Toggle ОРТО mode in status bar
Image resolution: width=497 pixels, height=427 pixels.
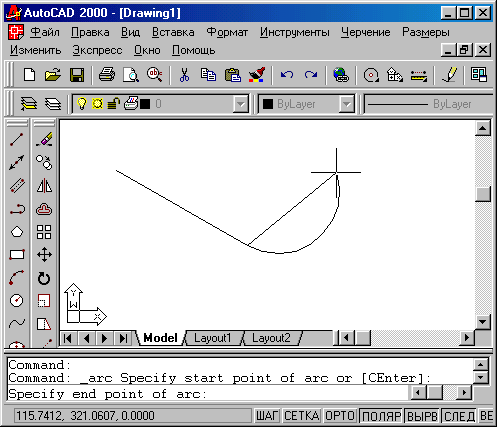[x=339, y=416]
